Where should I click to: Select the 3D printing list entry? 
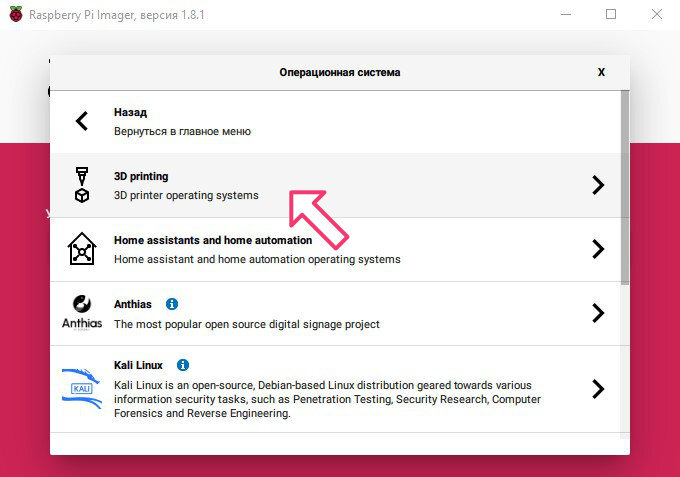(x=141, y=177)
